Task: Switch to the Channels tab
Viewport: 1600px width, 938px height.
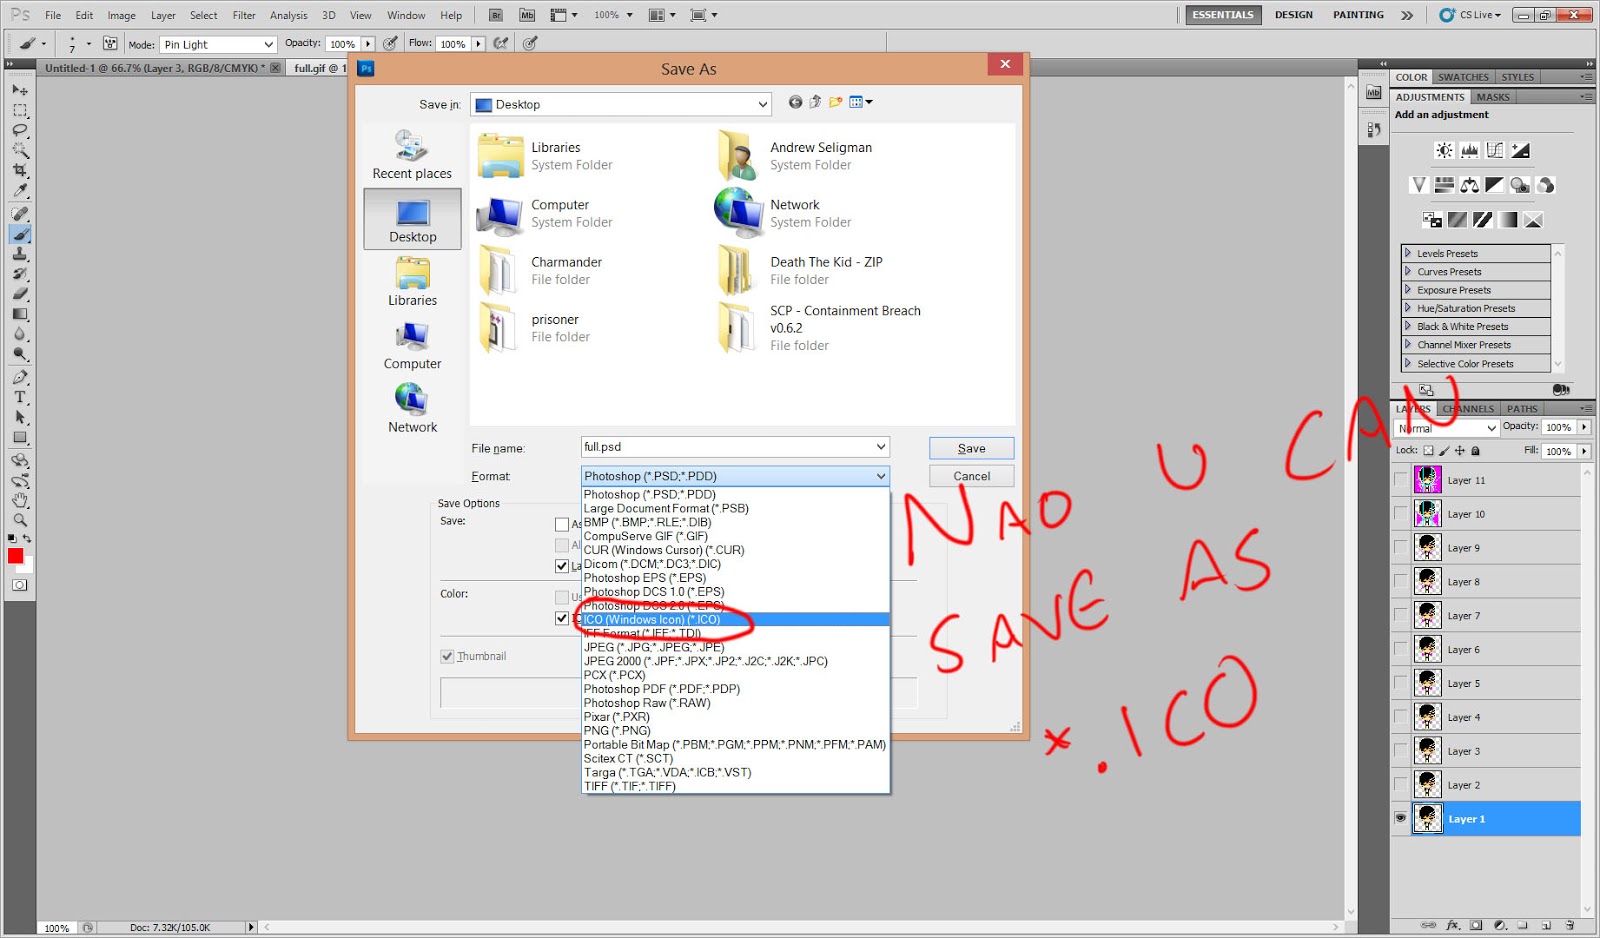Action: [x=1467, y=408]
